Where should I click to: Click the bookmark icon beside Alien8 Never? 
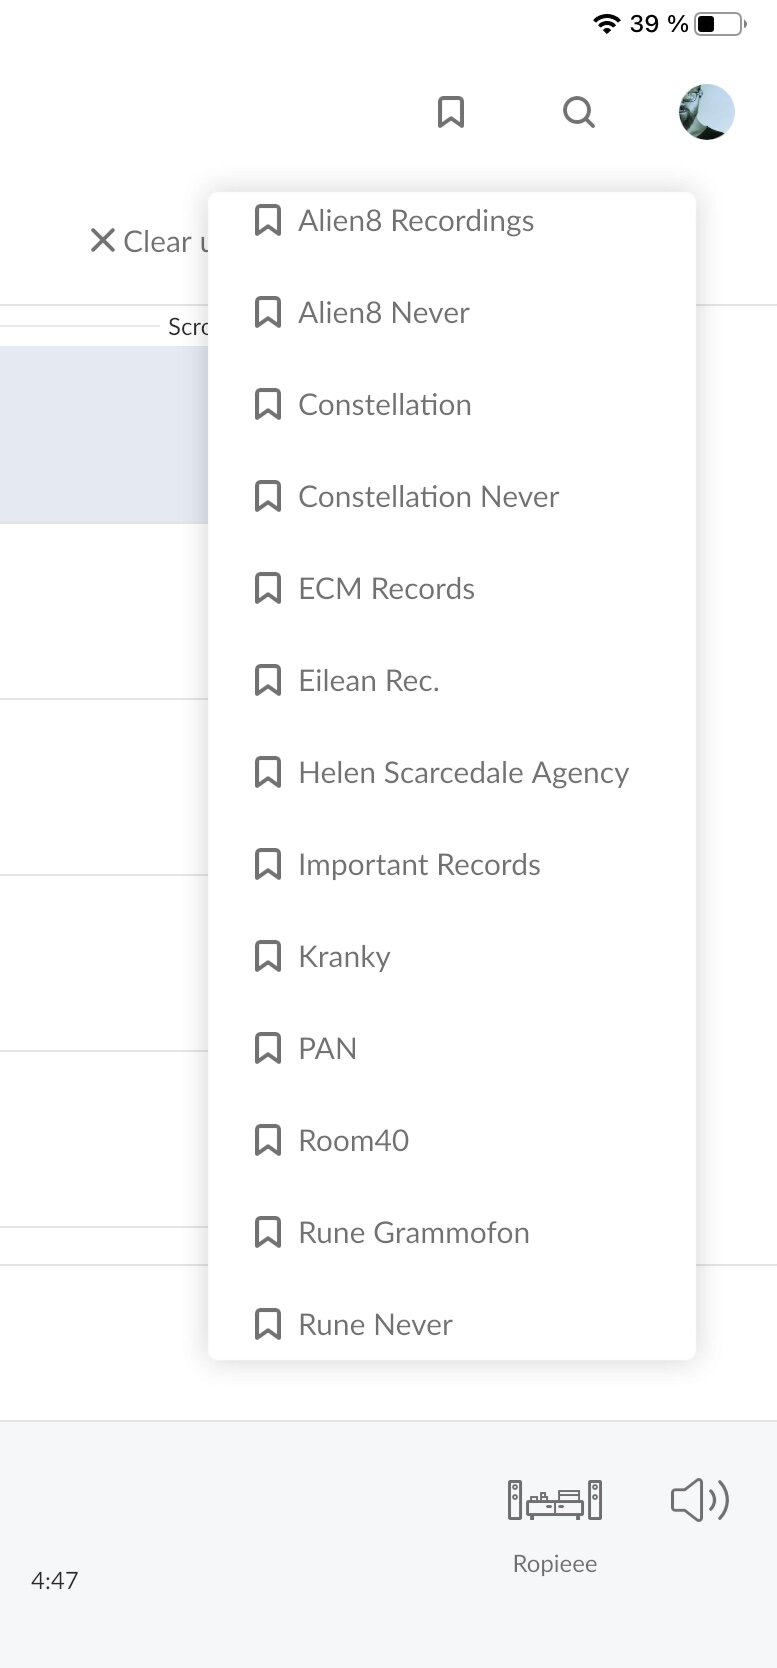pyautogui.click(x=268, y=313)
